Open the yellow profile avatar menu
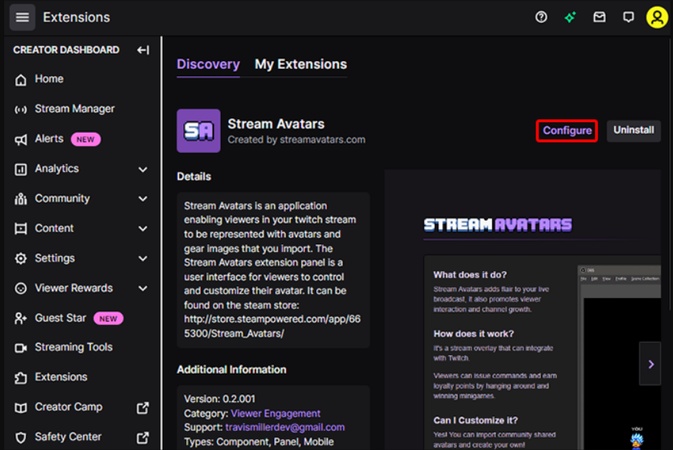Screen dimensions: 673x450 [657, 17]
